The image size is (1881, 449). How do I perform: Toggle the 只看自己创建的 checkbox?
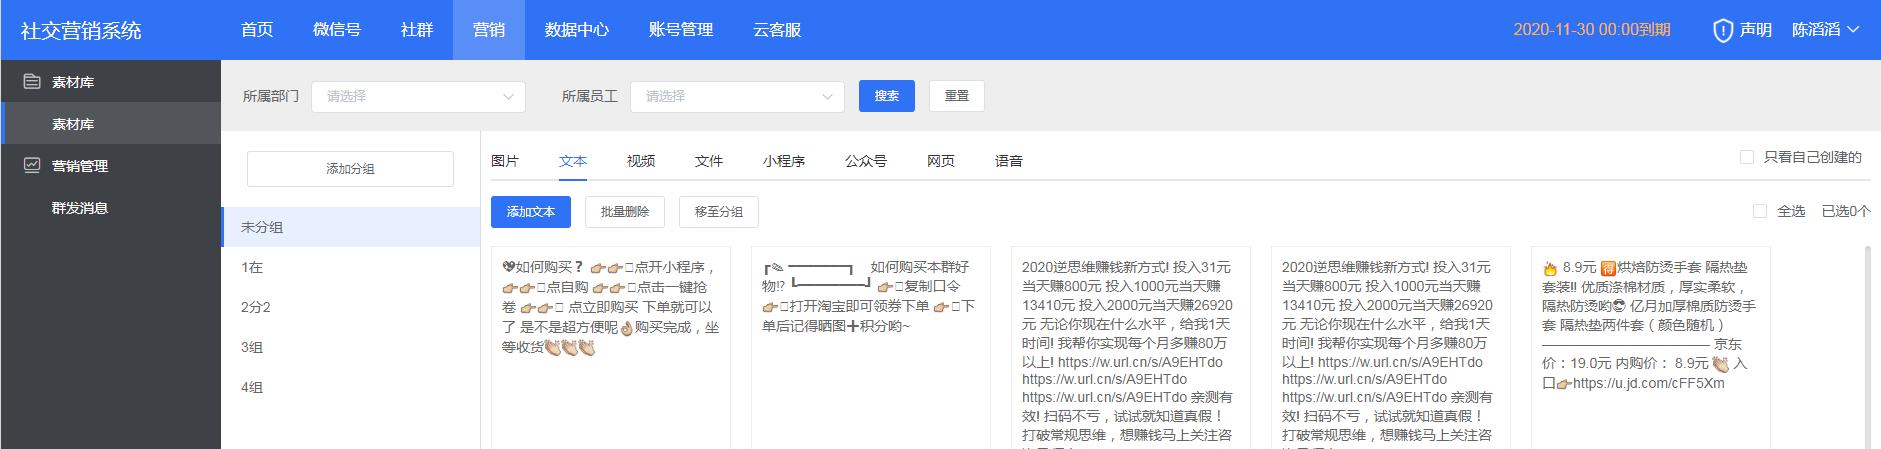coord(1747,157)
